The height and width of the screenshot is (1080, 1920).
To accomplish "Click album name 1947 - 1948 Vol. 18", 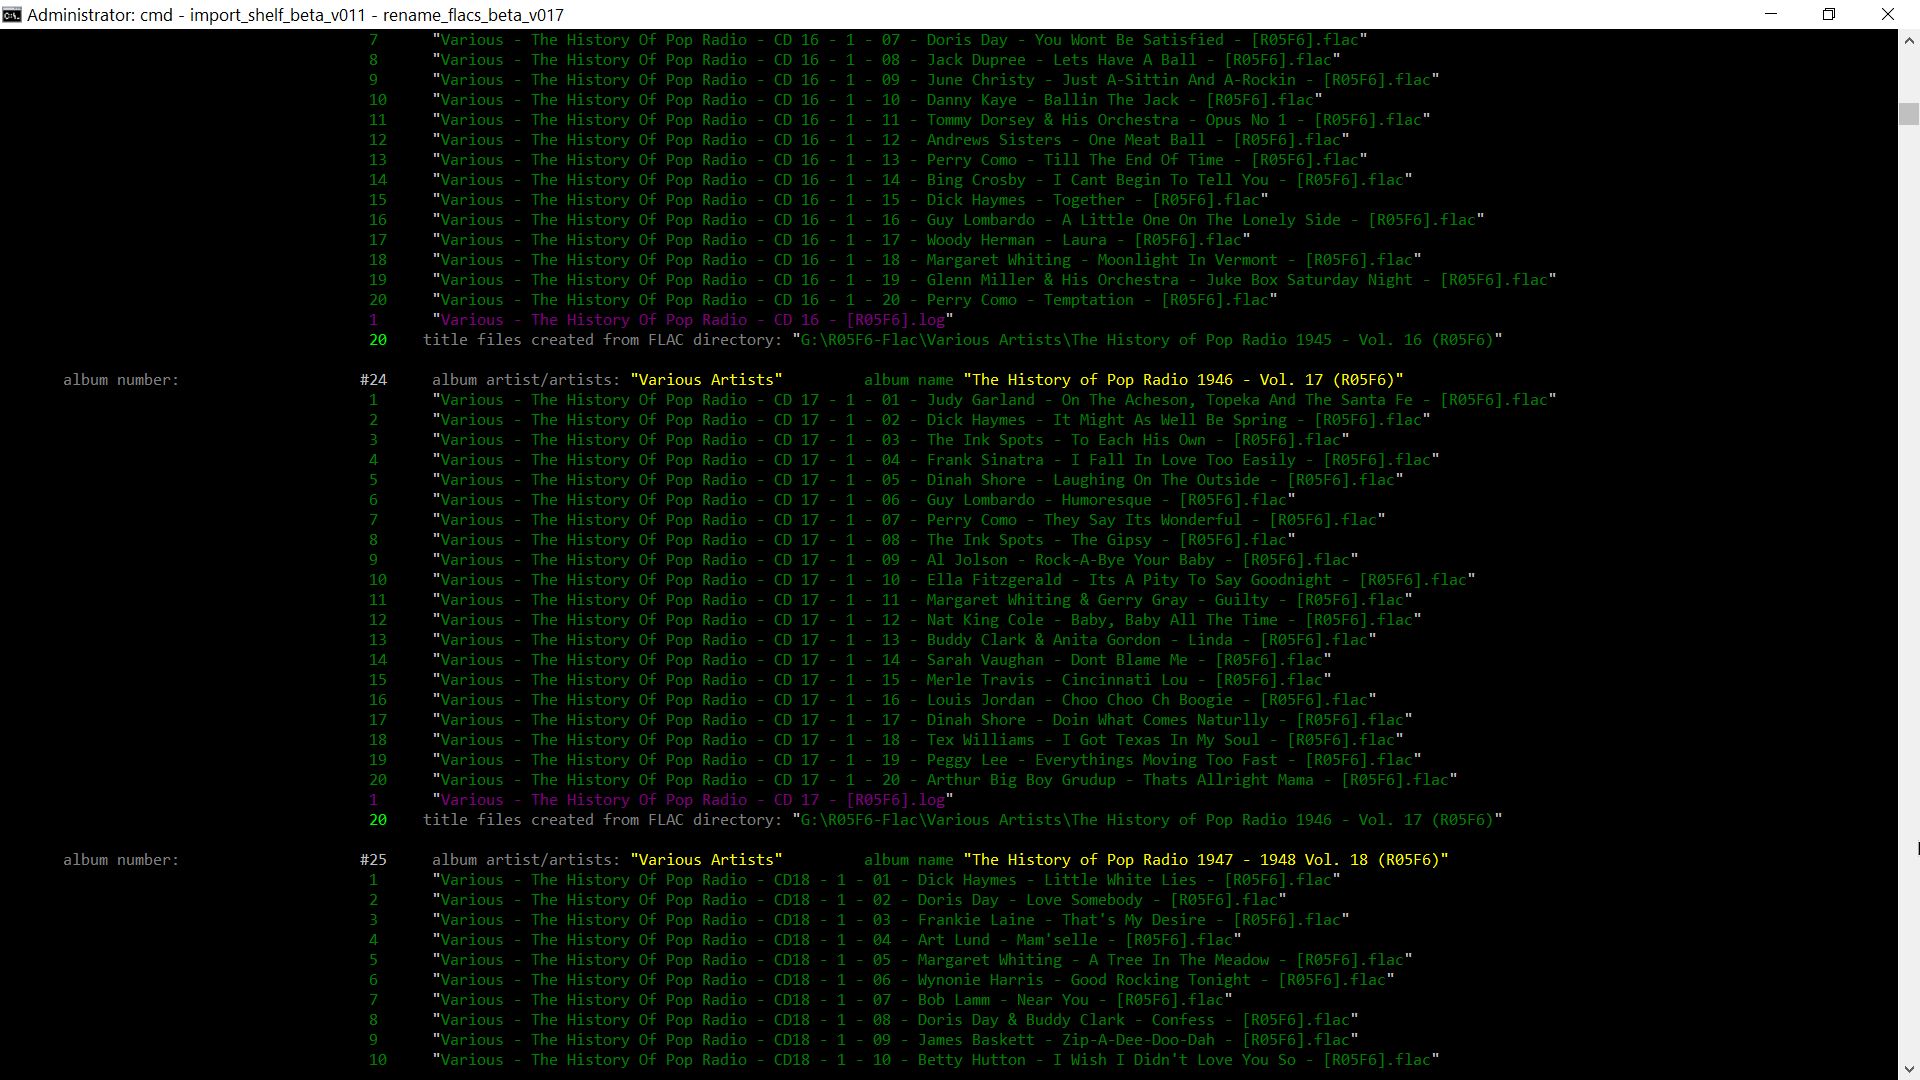I will [x=1205, y=860].
